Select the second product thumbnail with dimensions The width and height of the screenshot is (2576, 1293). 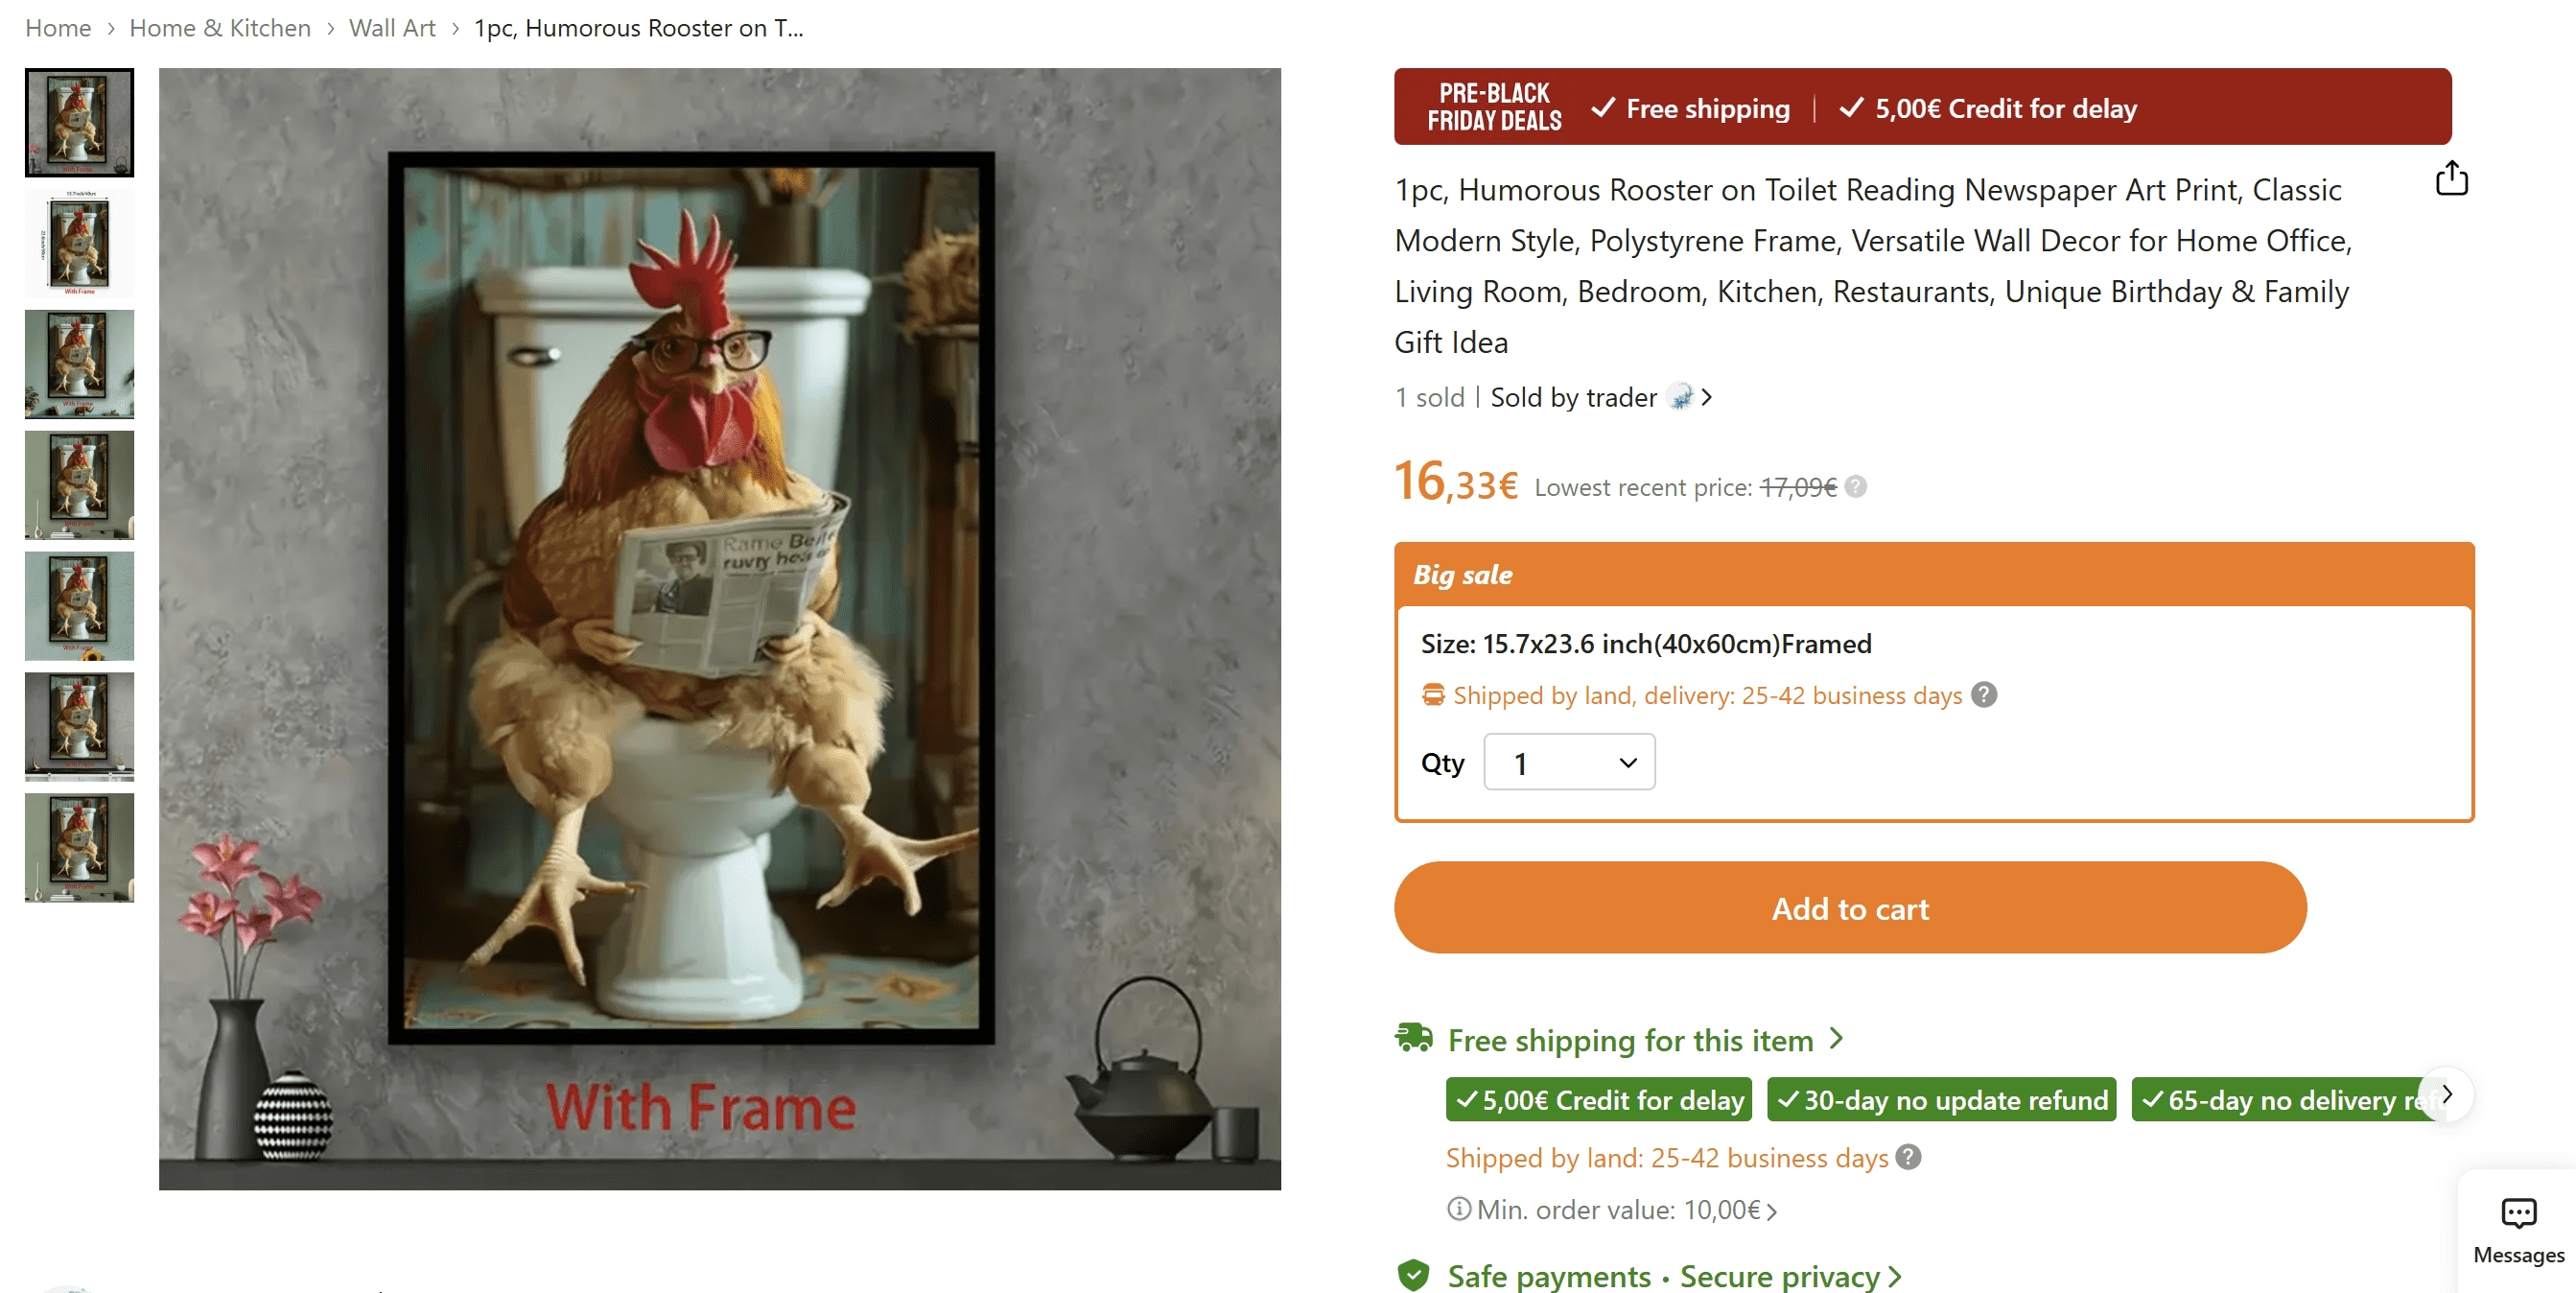[x=79, y=243]
